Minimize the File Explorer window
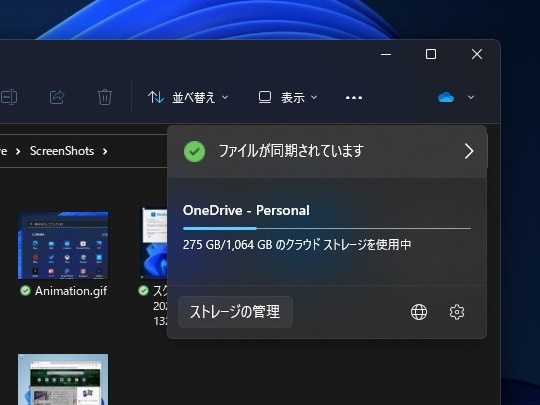This screenshot has width=540, height=405. pos(386,54)
